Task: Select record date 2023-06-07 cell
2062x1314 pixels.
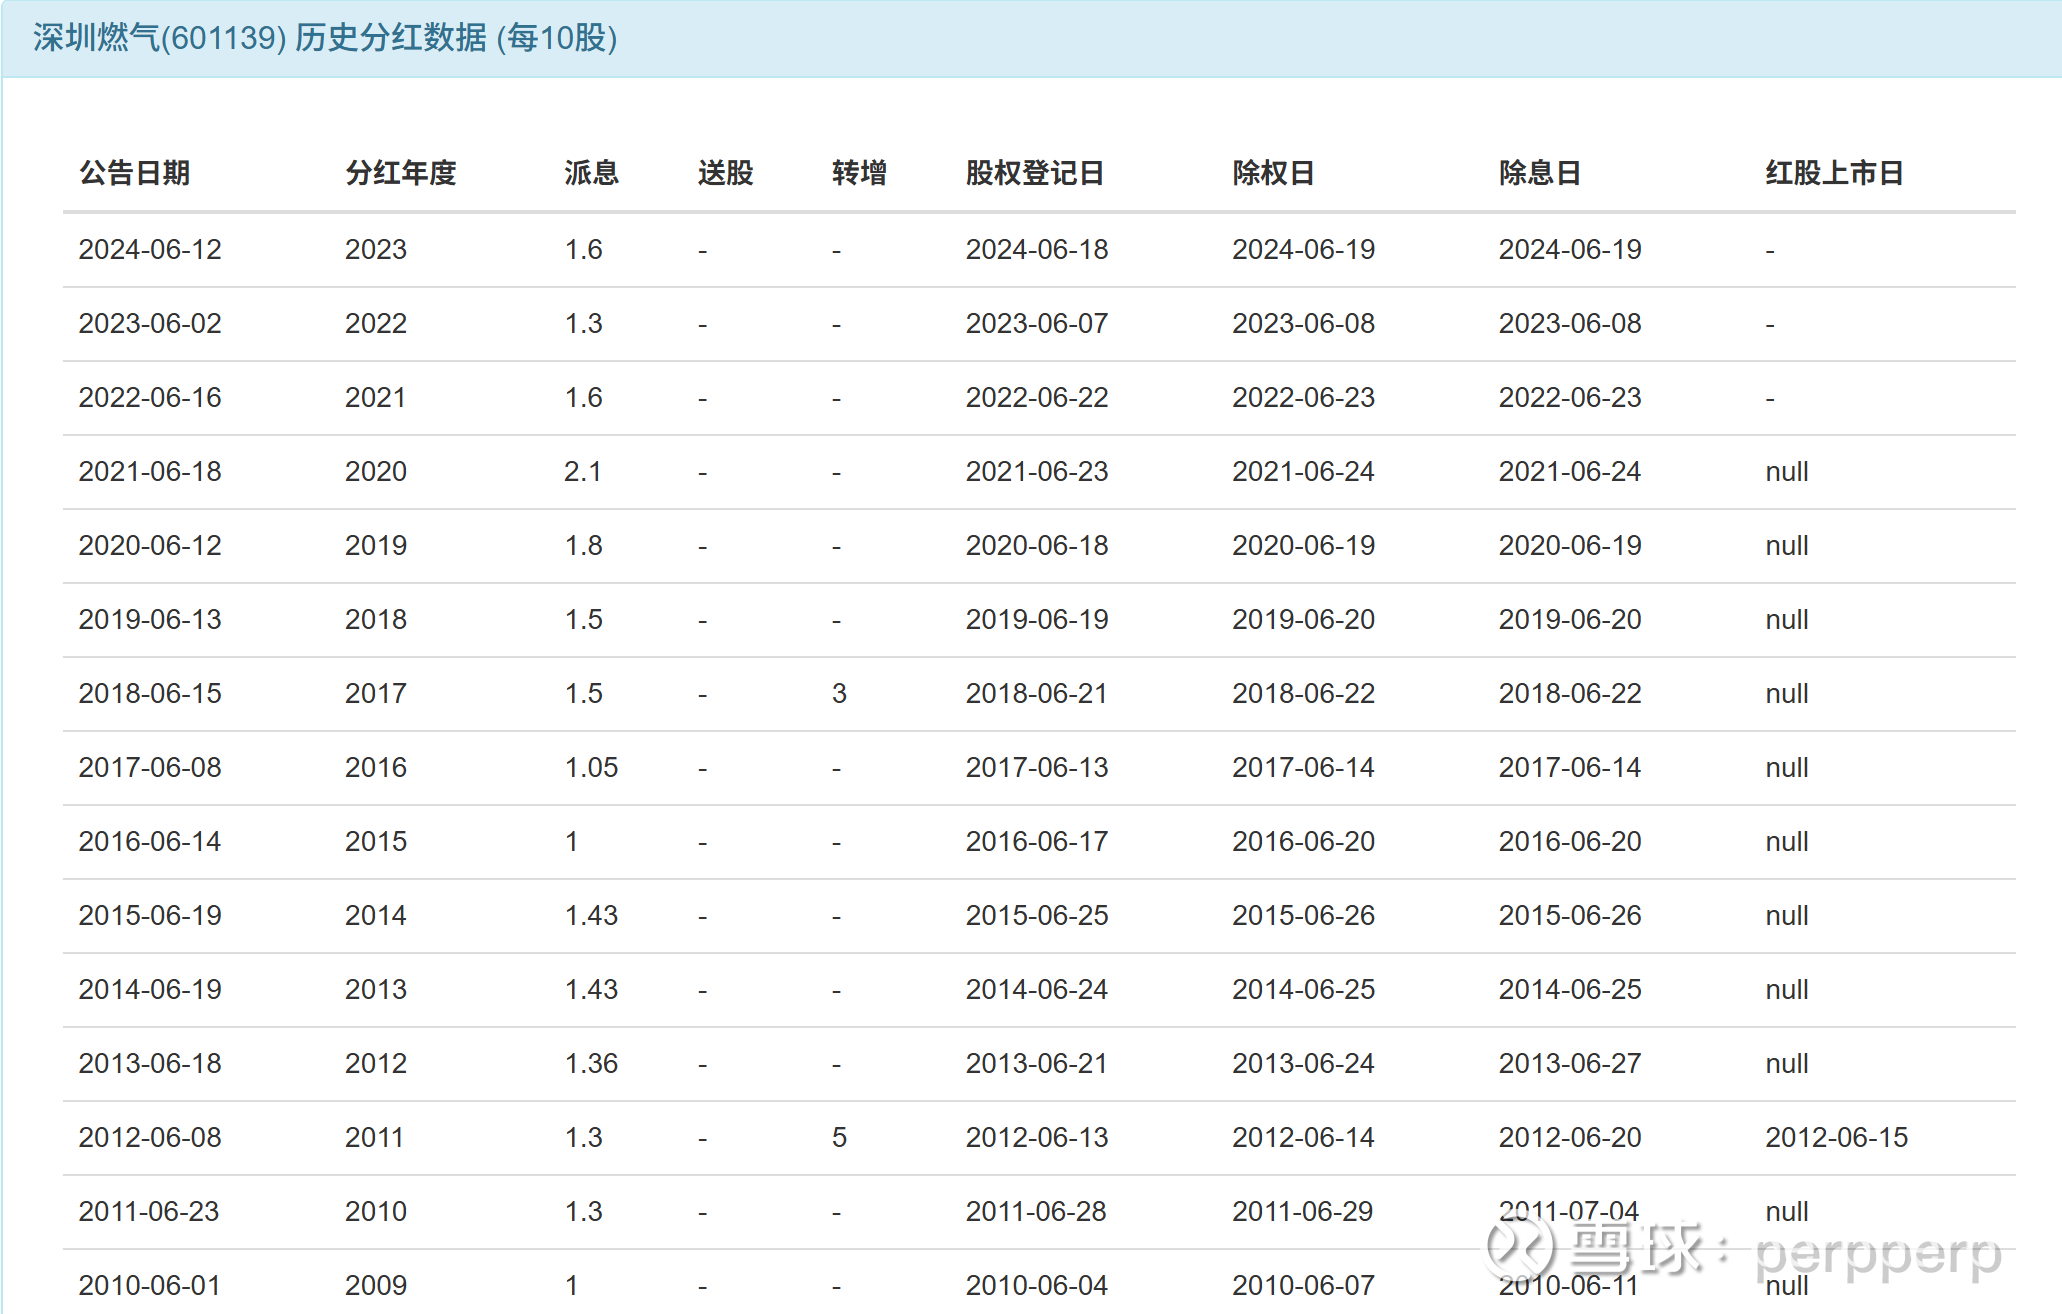Action: coord(1036,323)
